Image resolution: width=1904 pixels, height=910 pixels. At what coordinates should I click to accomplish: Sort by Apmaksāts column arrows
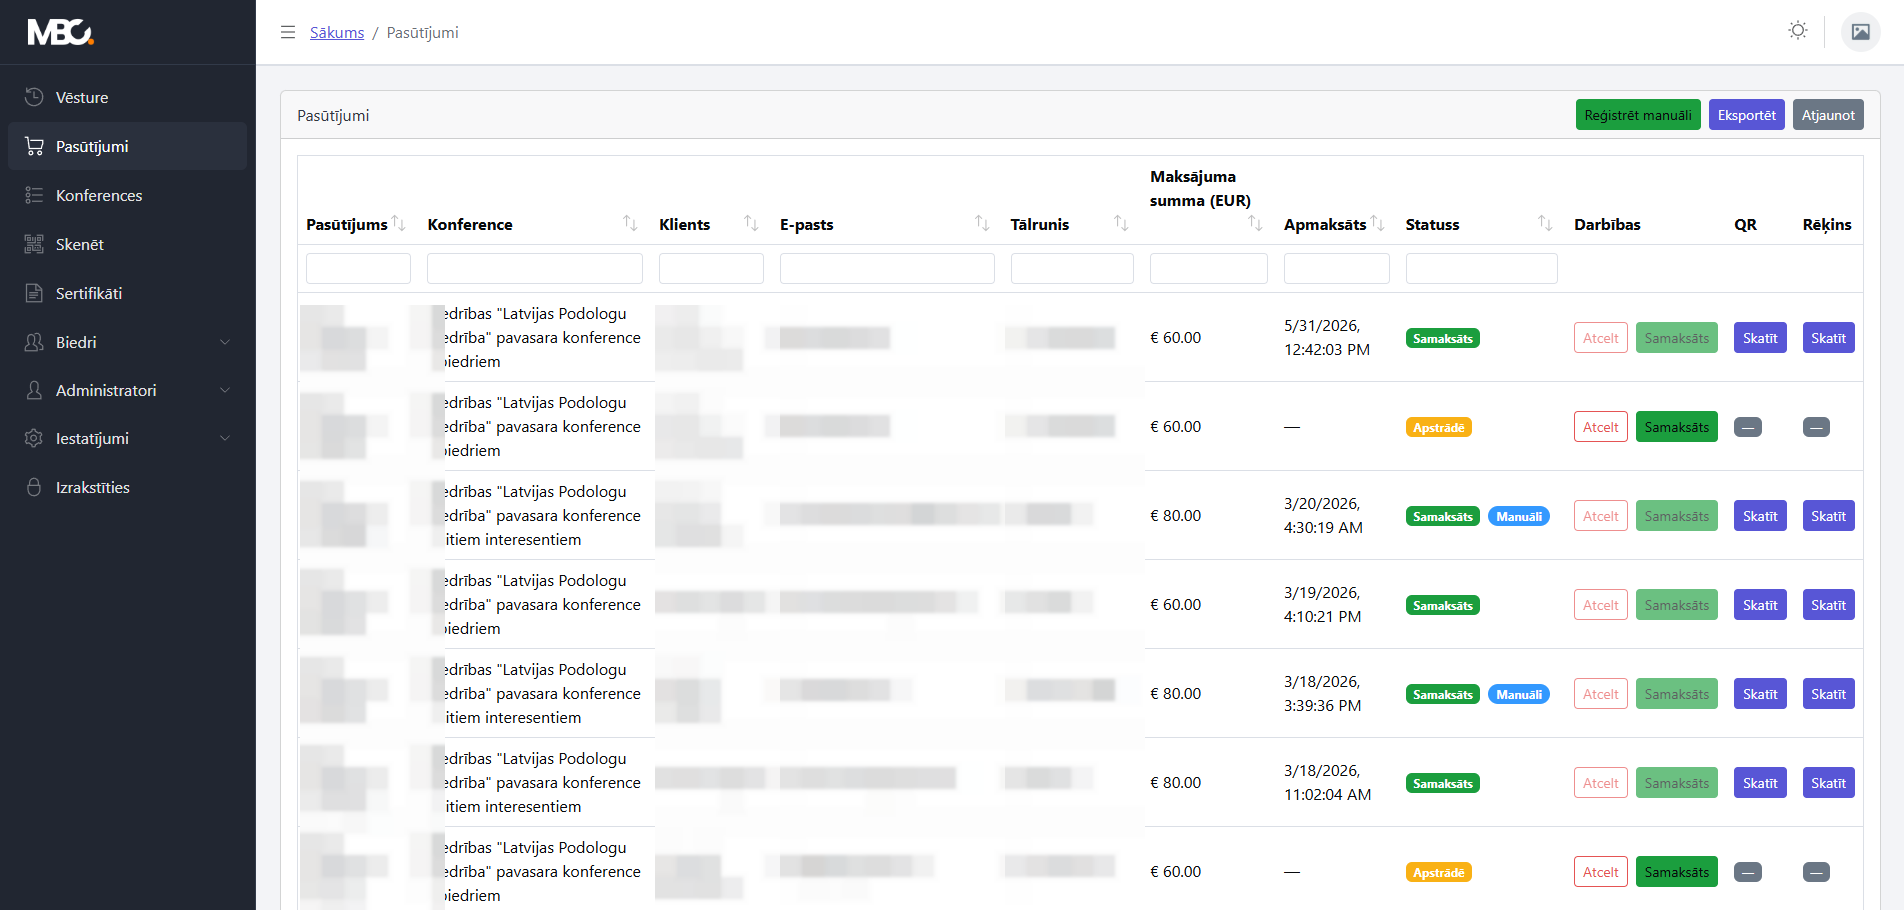[x=1378, y=223]
